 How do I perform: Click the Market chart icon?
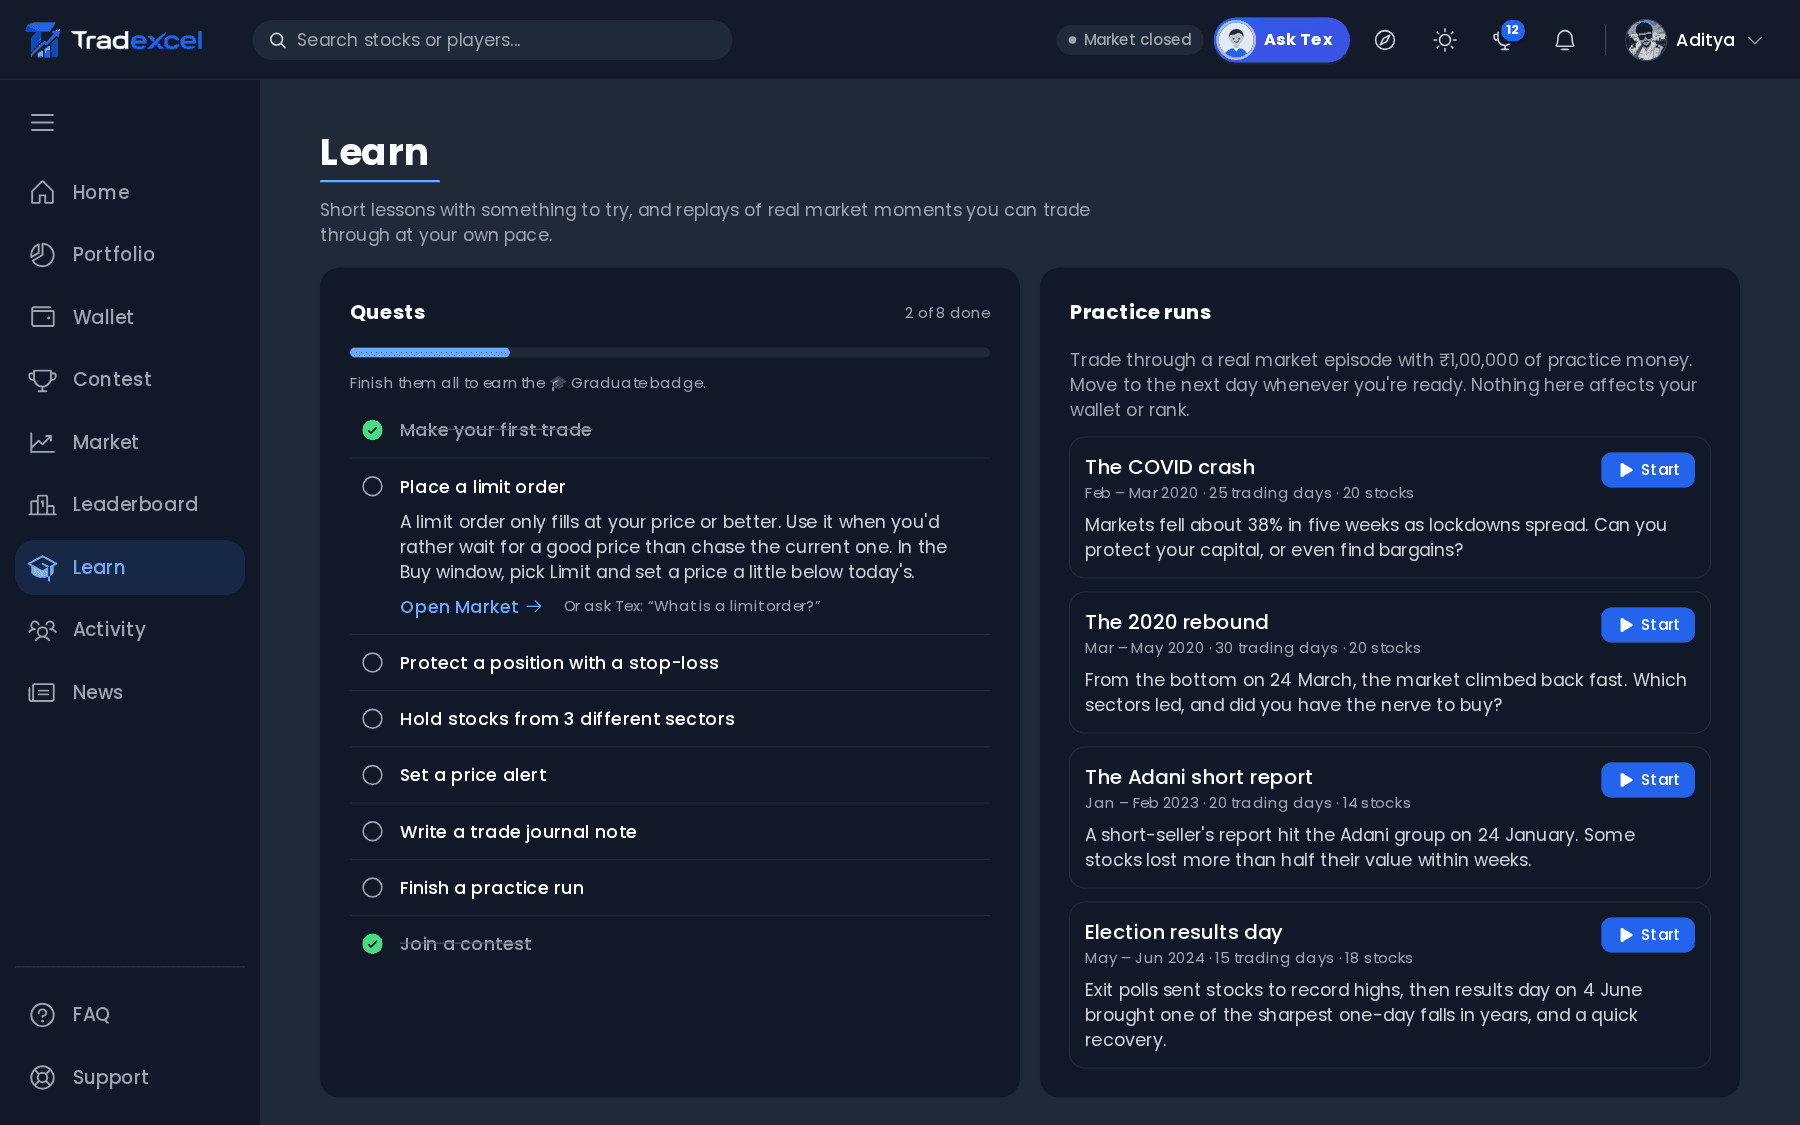tap(42, 442)
